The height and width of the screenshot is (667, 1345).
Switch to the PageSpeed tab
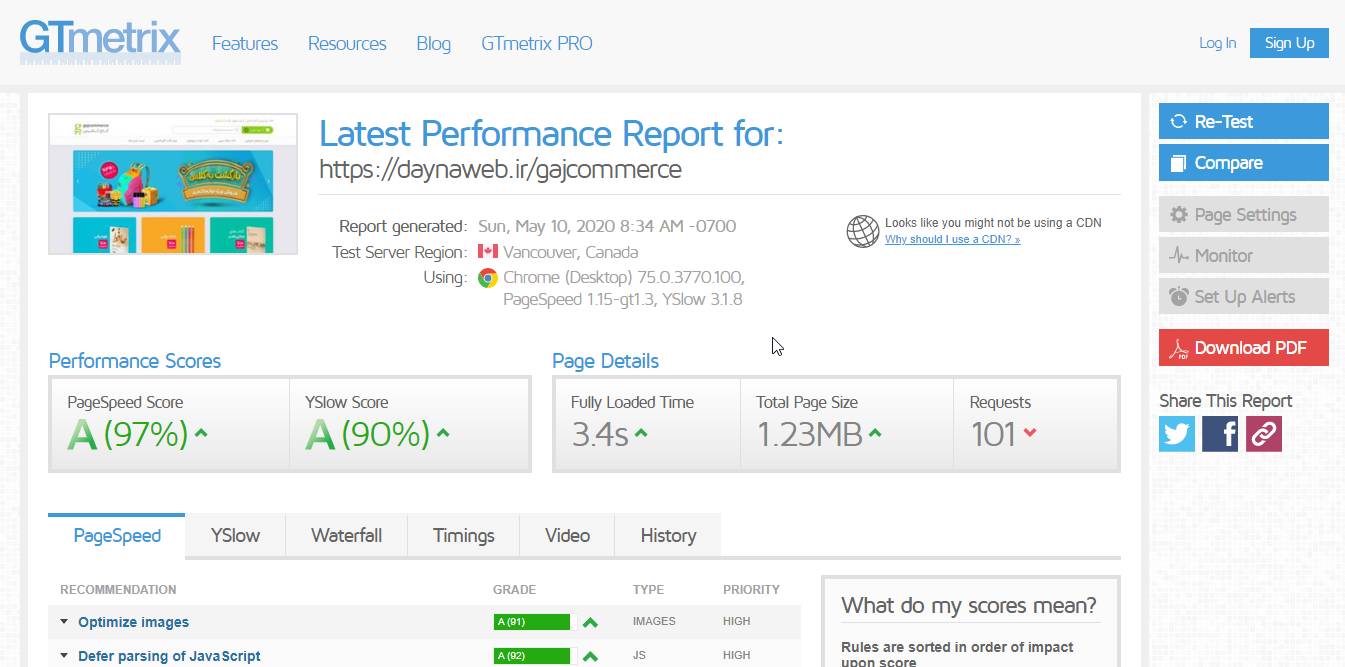(117, 535)
